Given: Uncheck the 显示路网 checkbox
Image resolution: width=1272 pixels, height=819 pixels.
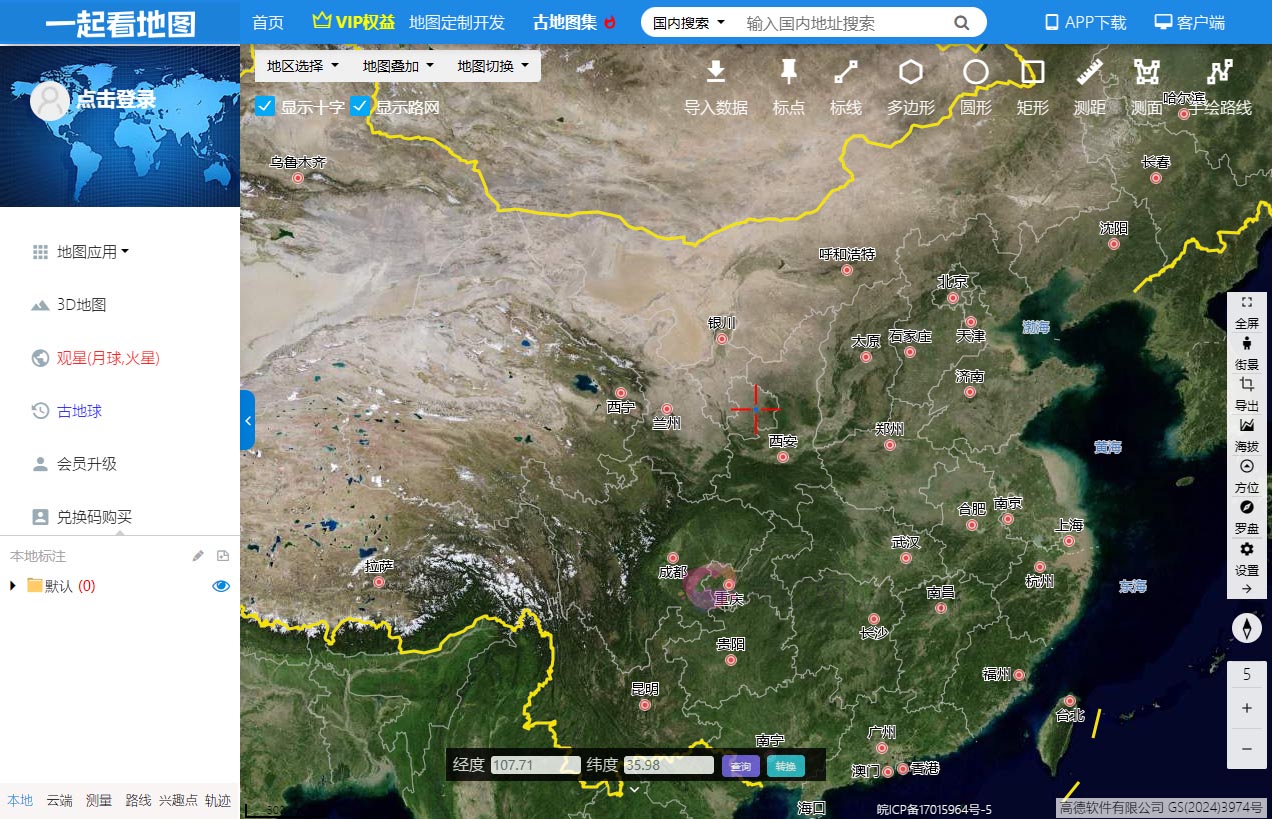Looking at the screenshot, I should 360,107.
